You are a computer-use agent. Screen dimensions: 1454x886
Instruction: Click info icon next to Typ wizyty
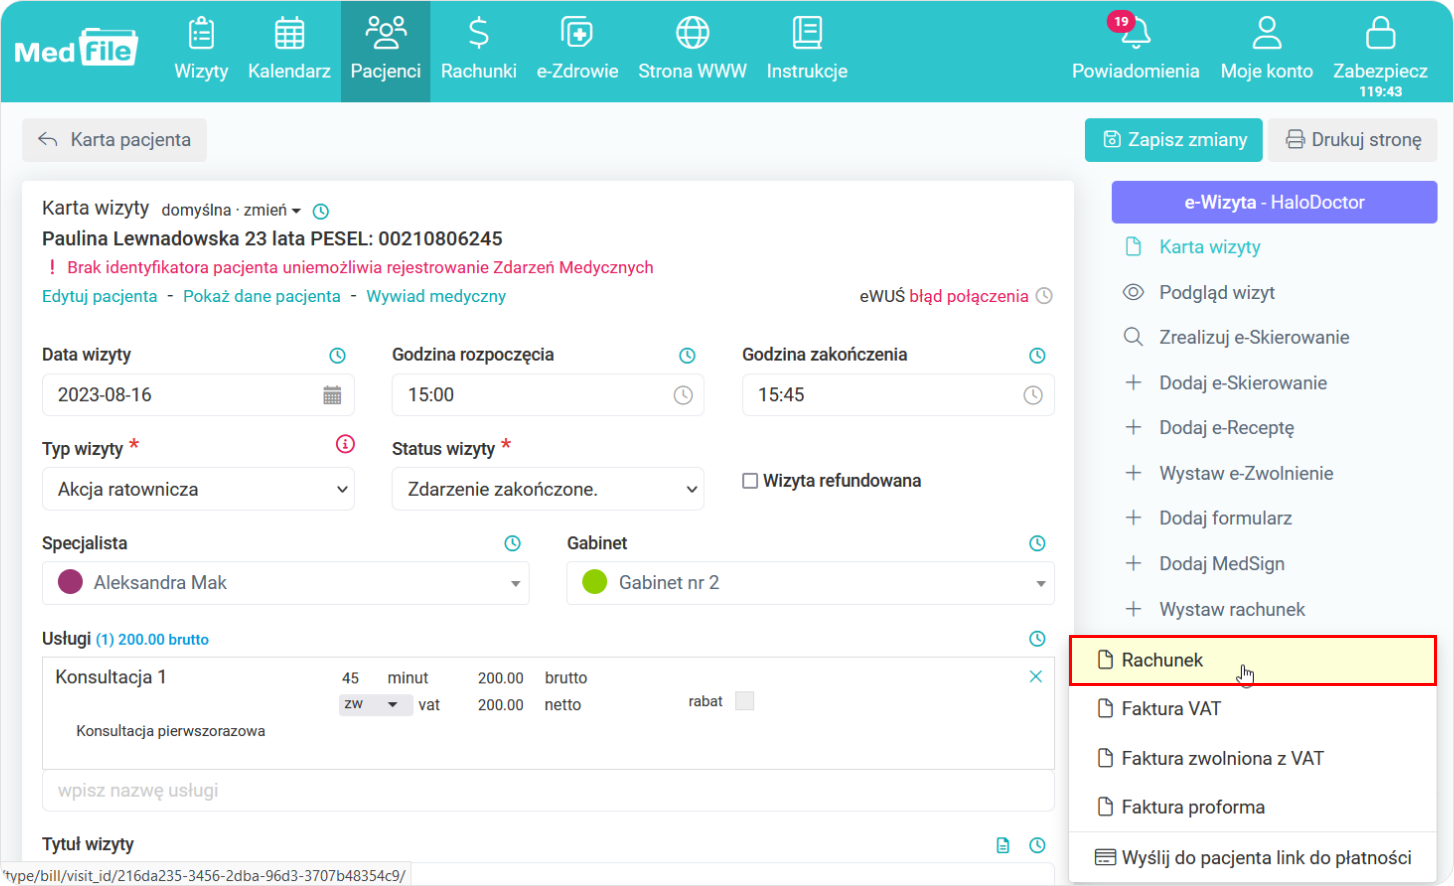(x=345, y=444)
